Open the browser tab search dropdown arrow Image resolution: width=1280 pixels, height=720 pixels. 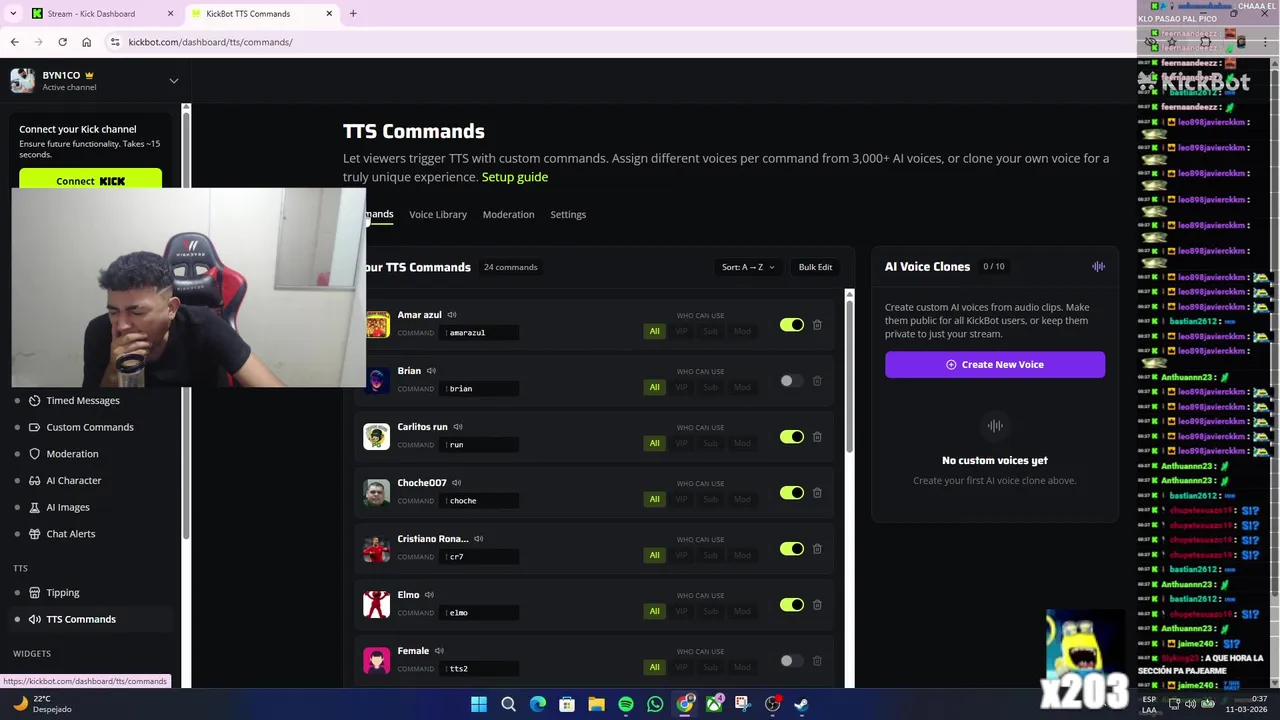(13, 13)
